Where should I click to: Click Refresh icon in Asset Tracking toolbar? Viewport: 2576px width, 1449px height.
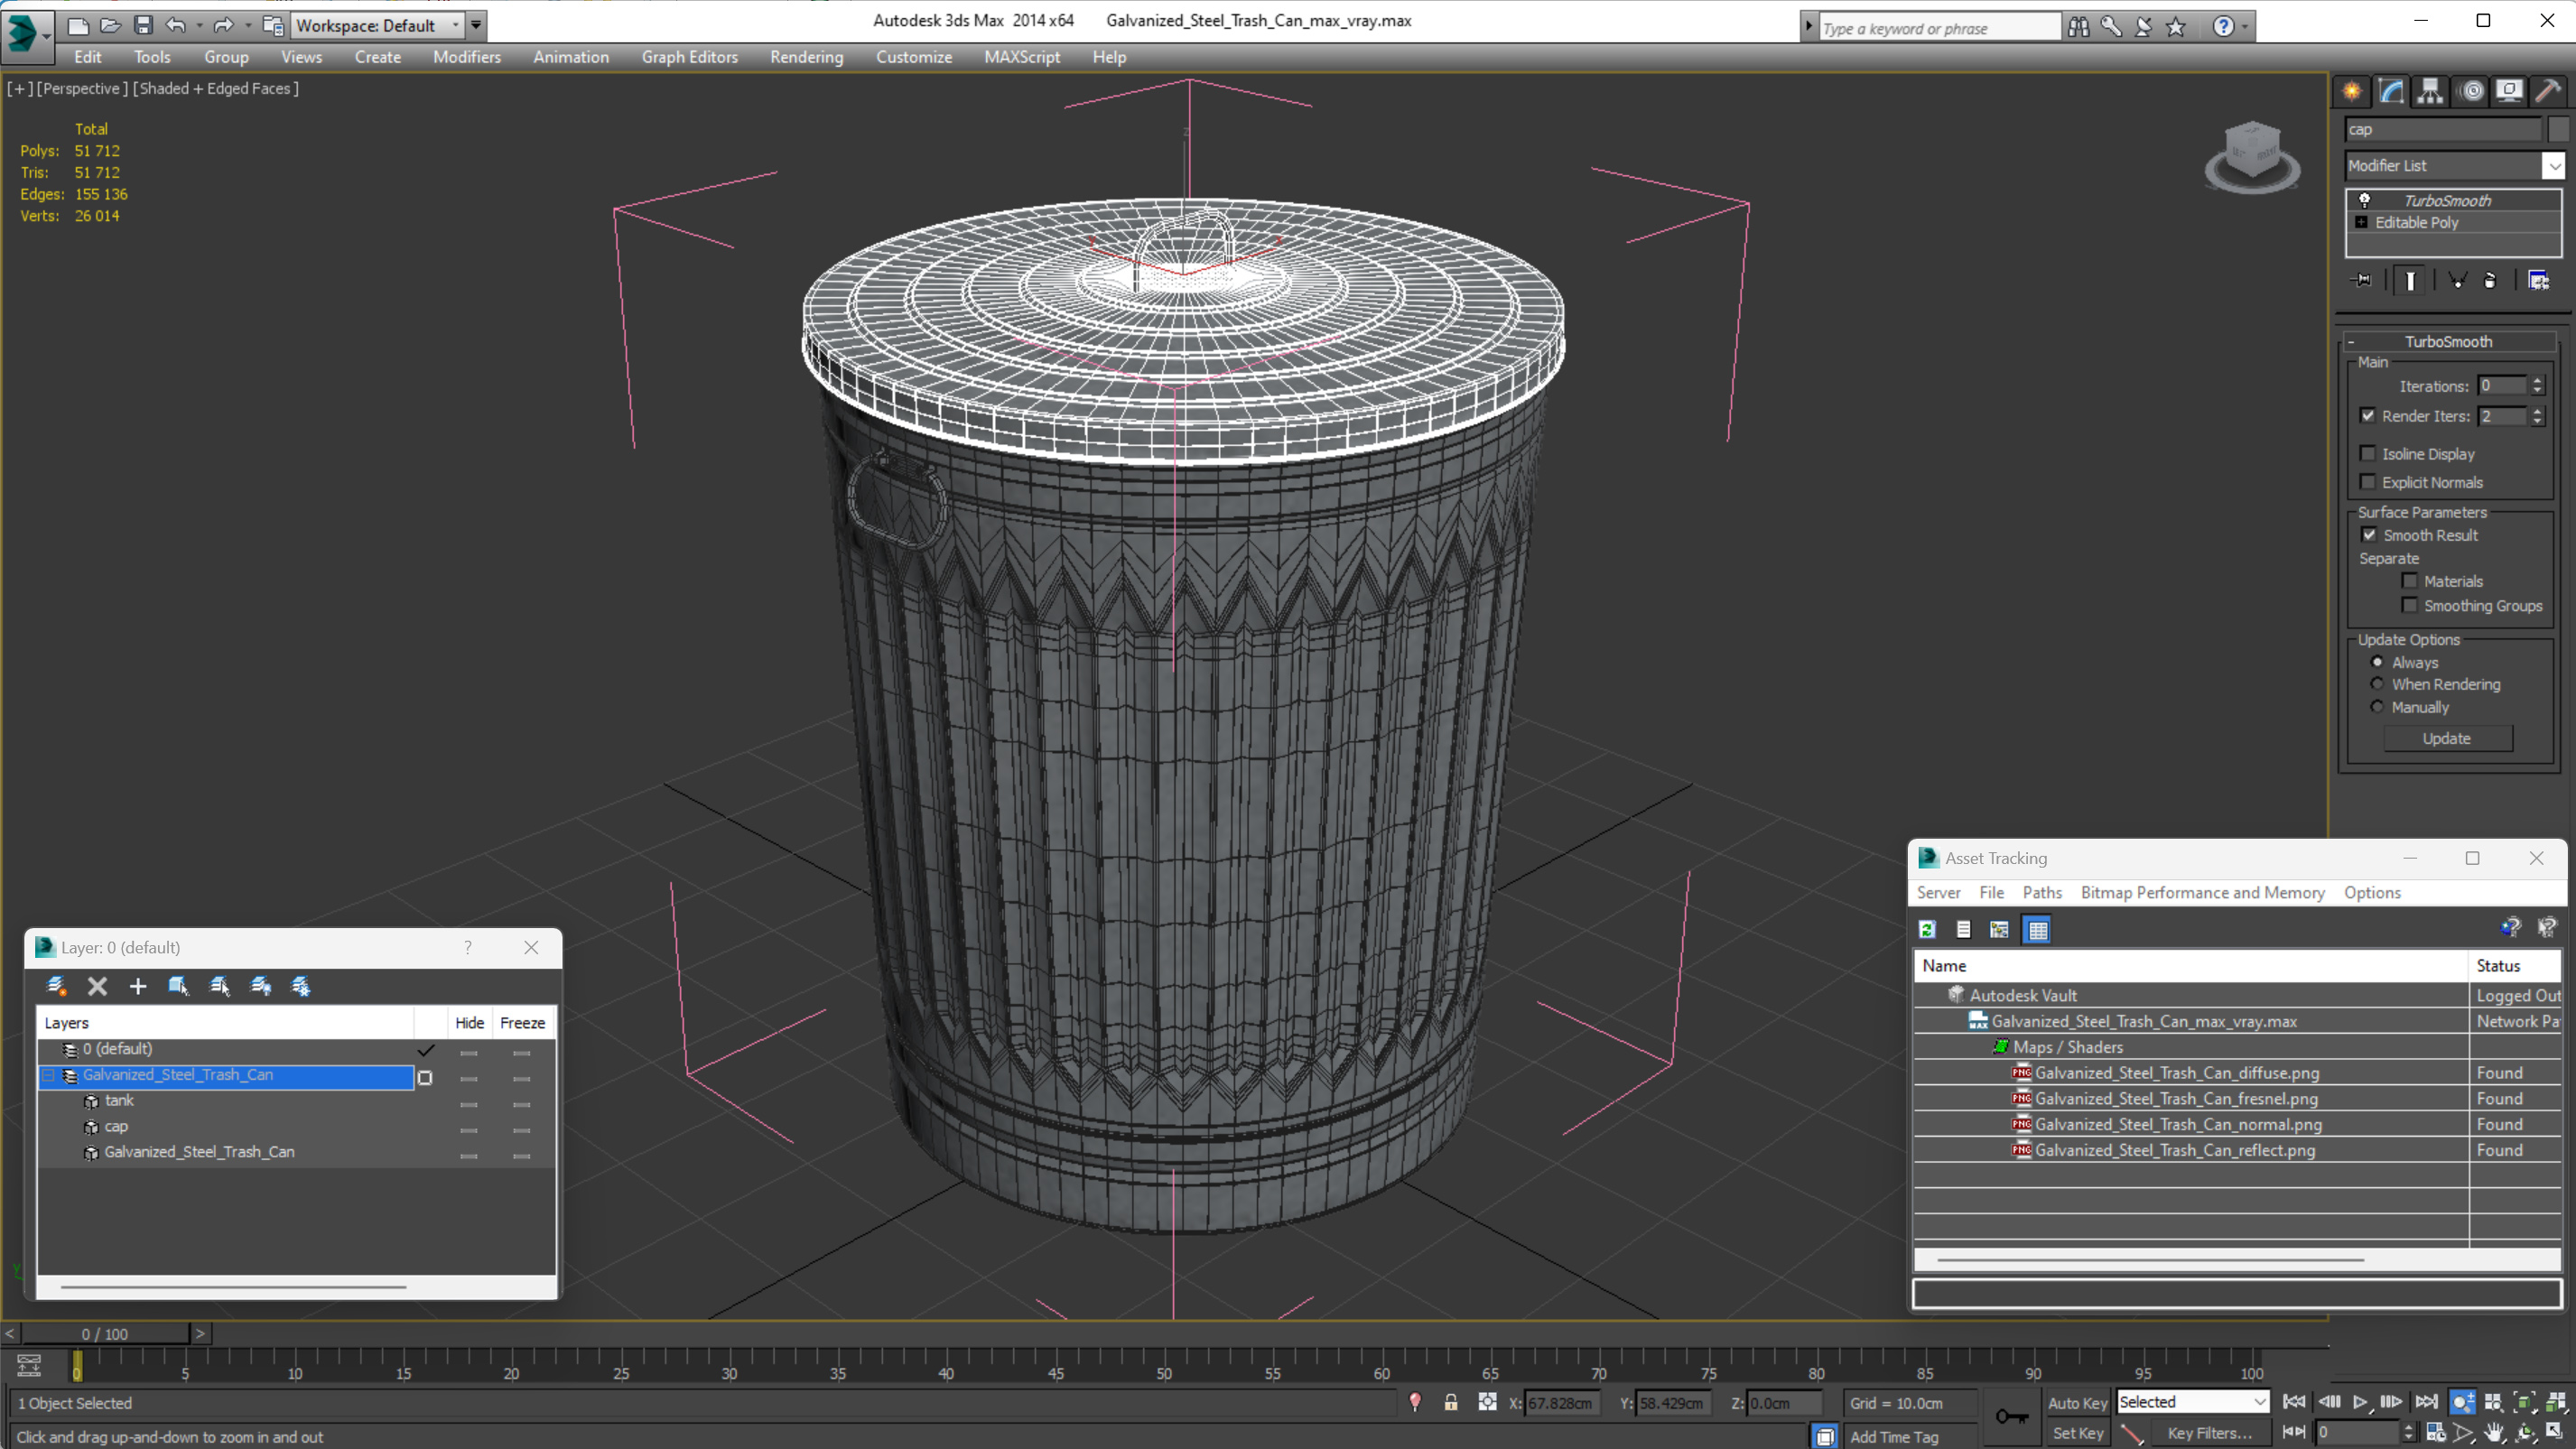pyautogui.click(x=1927, y=930)
